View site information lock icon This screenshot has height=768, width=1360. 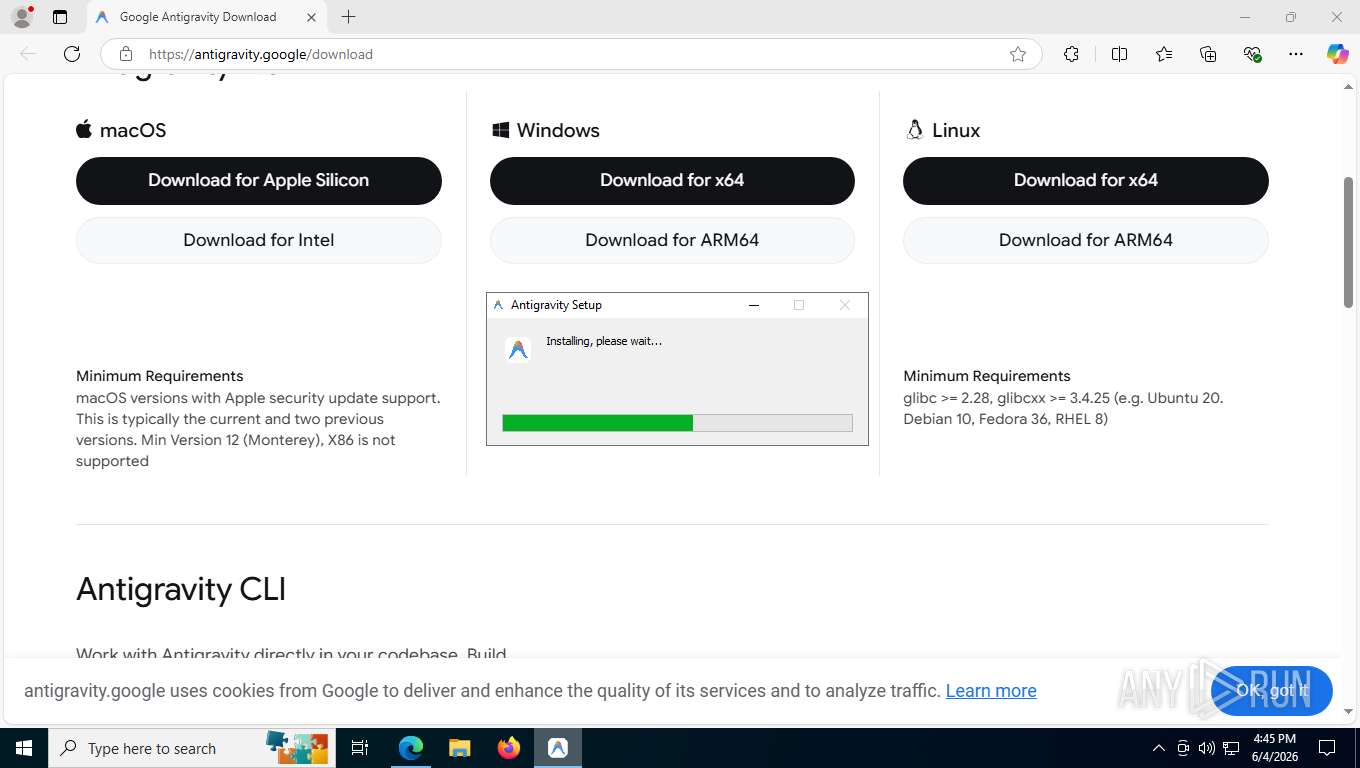tap(125, 54)
